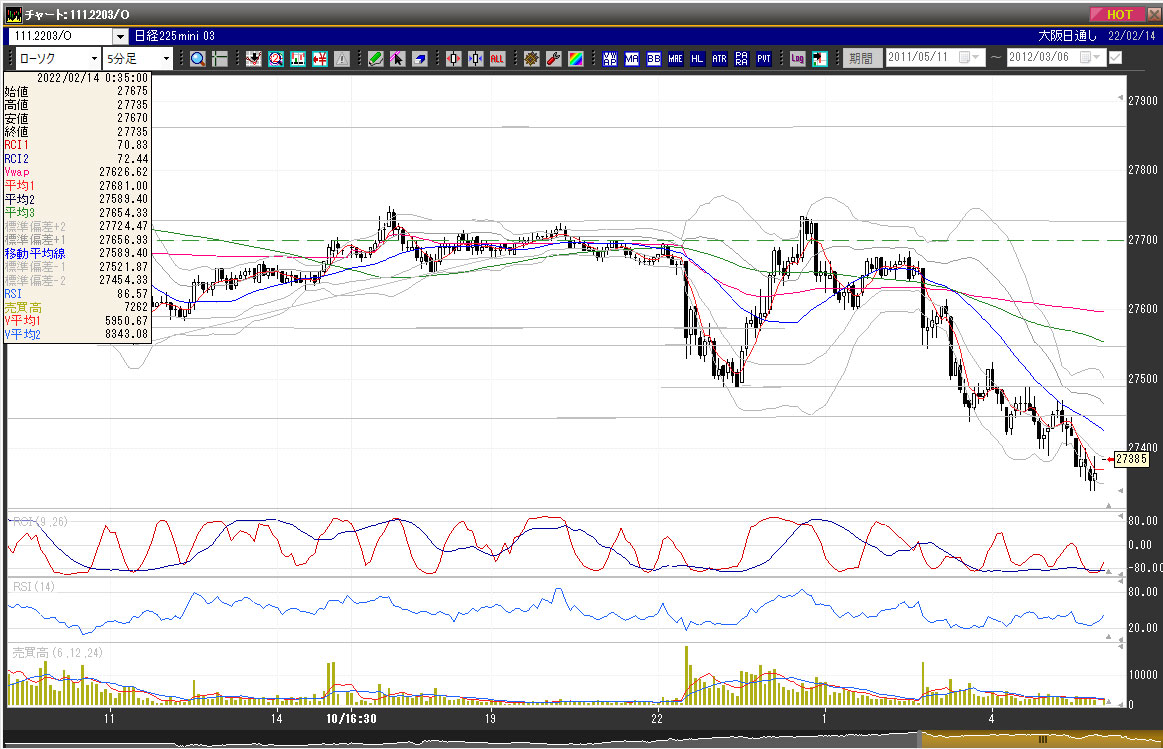Click the 売買高 row in data panel

76,307
